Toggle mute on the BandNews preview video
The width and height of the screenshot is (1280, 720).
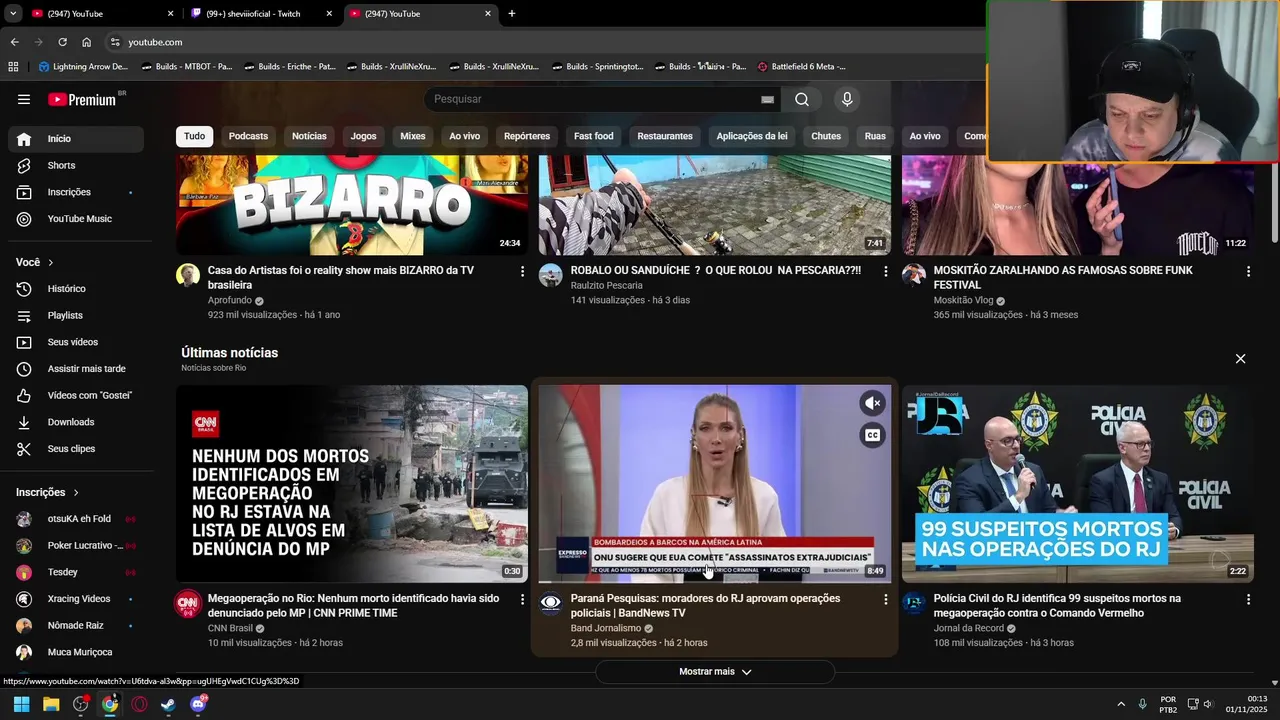[873, 403]
